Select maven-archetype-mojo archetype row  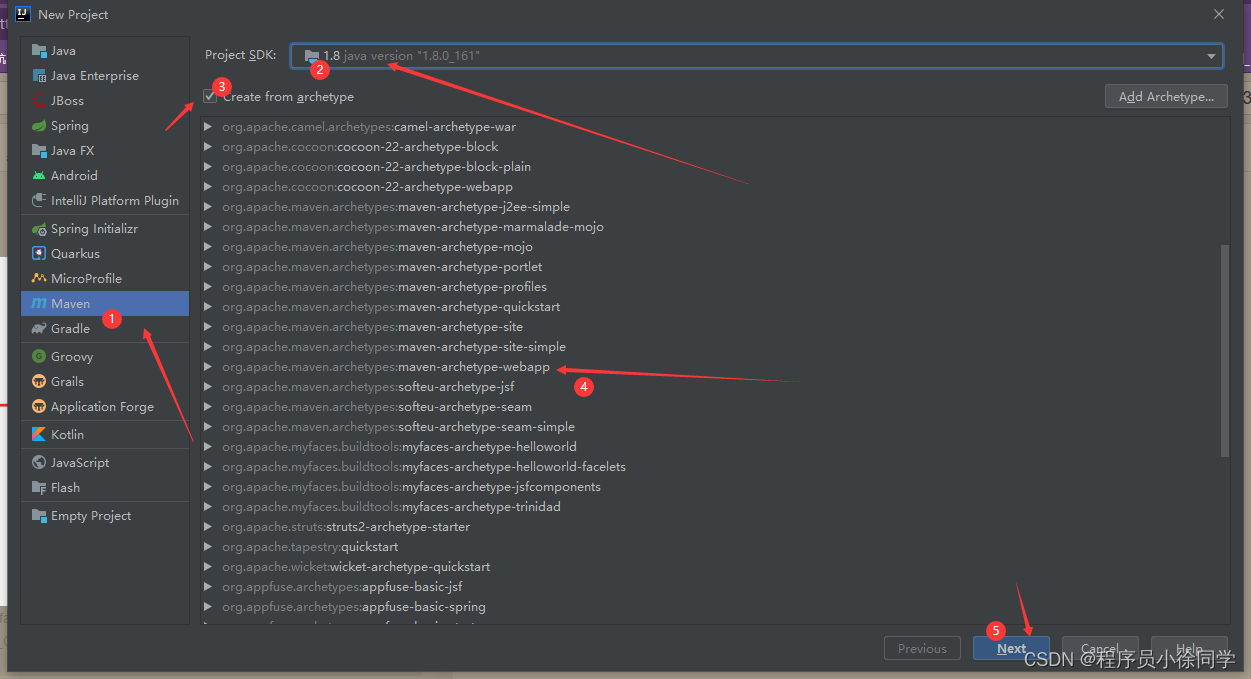709,247
